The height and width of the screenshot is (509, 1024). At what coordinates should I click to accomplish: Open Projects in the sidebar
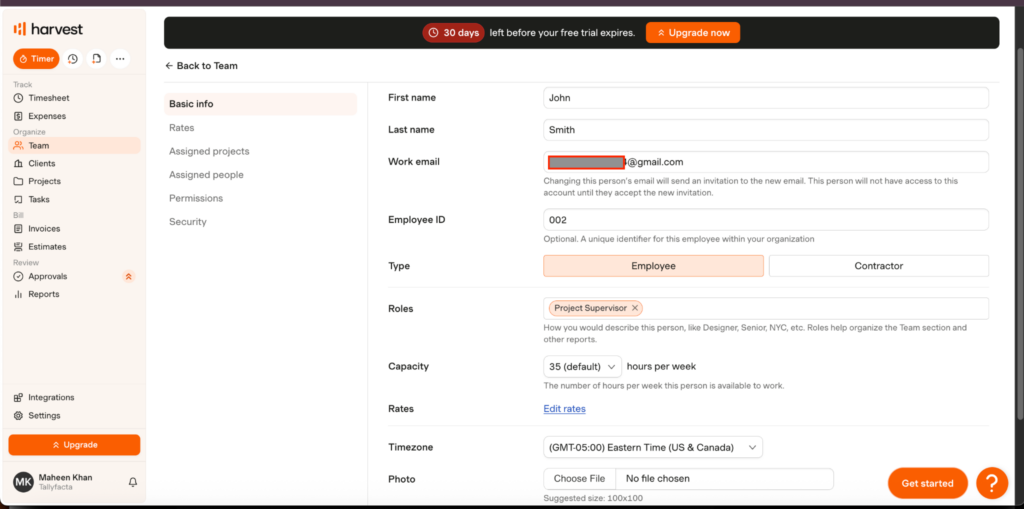pos(74,181)
